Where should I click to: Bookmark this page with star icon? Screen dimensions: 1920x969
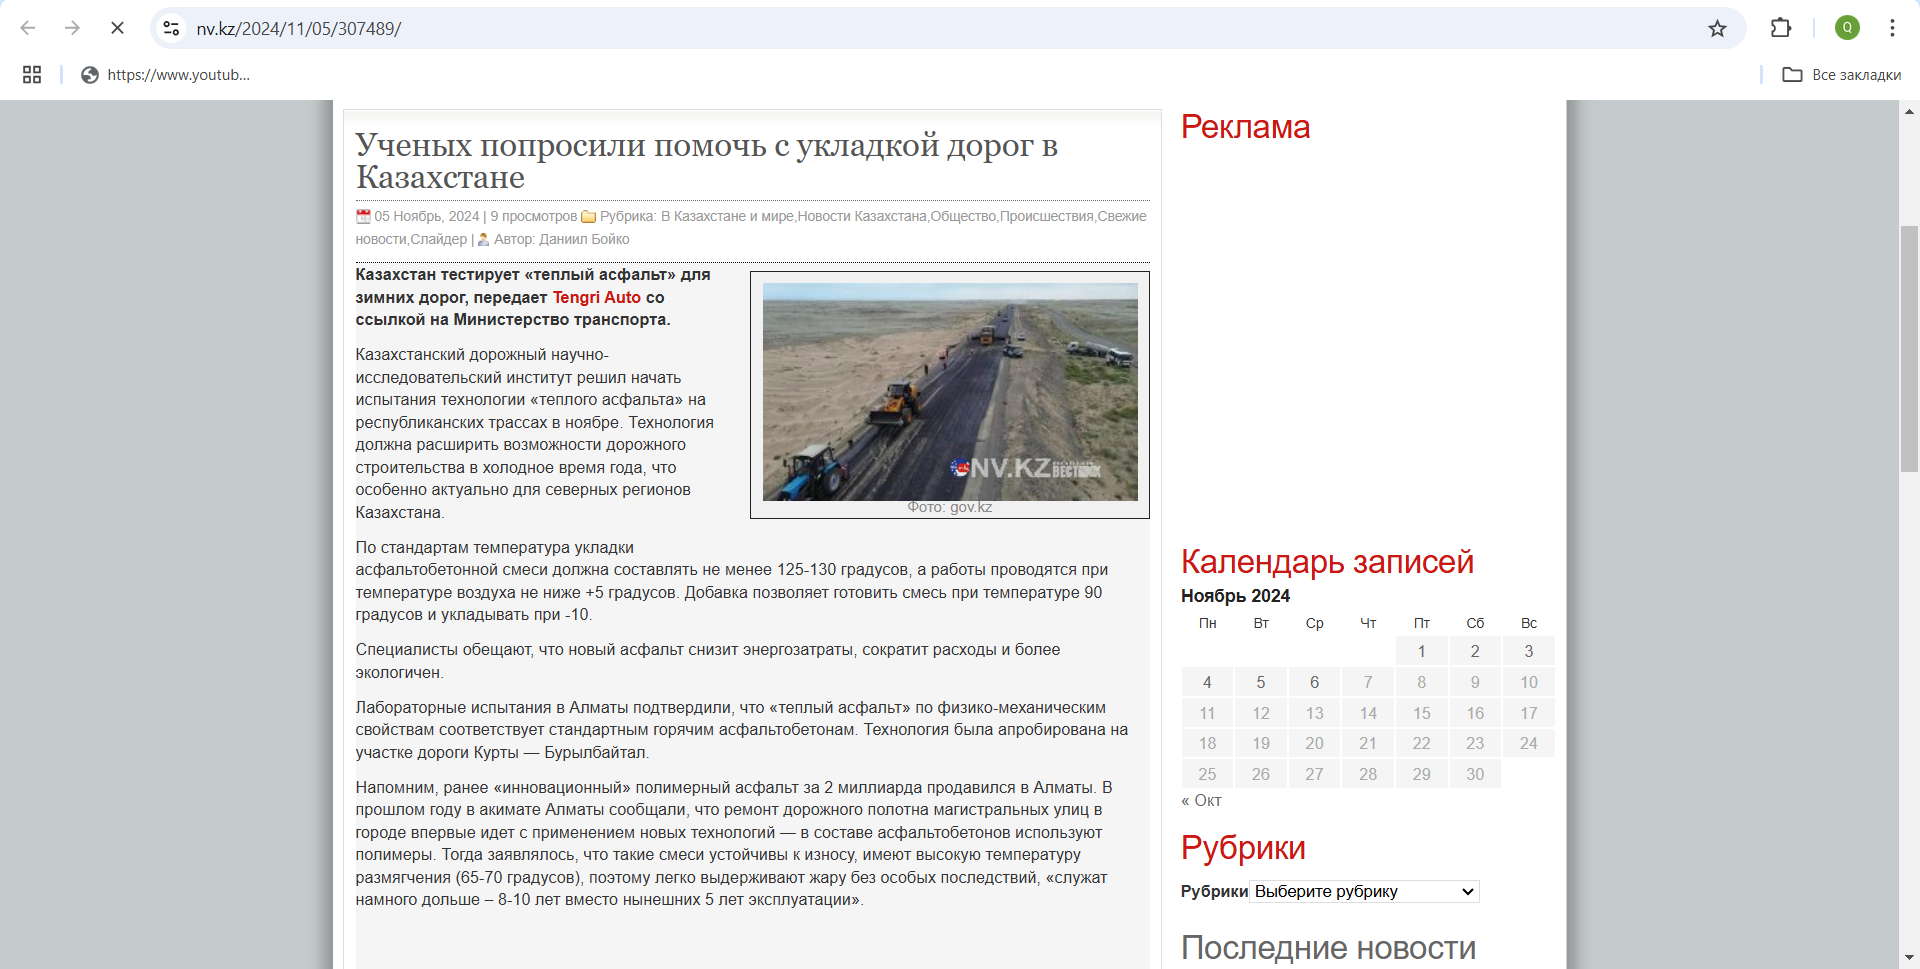tap(1717, 28)
